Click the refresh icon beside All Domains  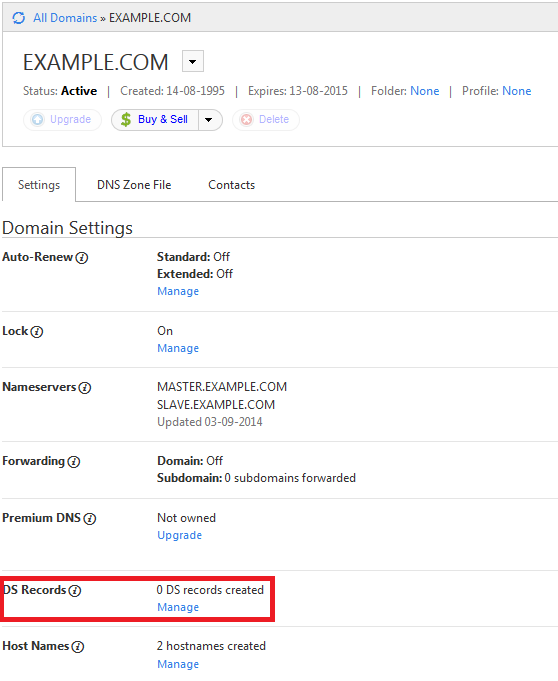coord(19,18)
